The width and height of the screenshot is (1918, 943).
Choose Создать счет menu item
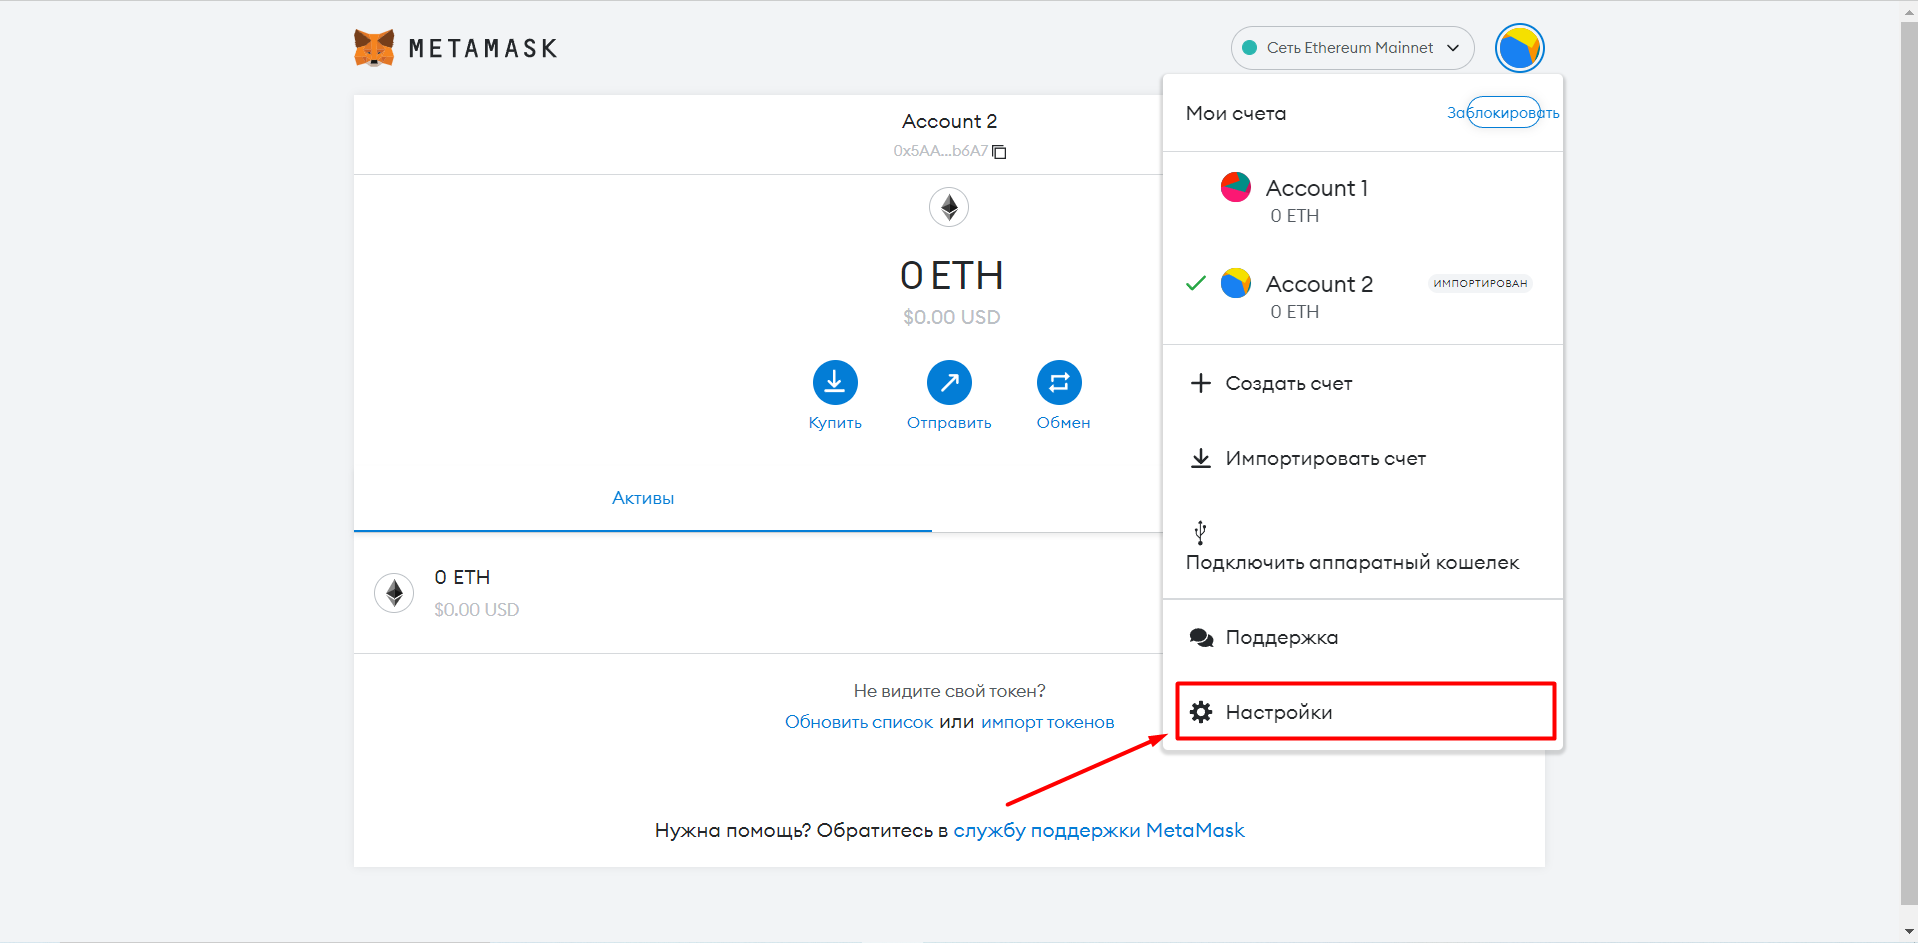coord(1362,383)
